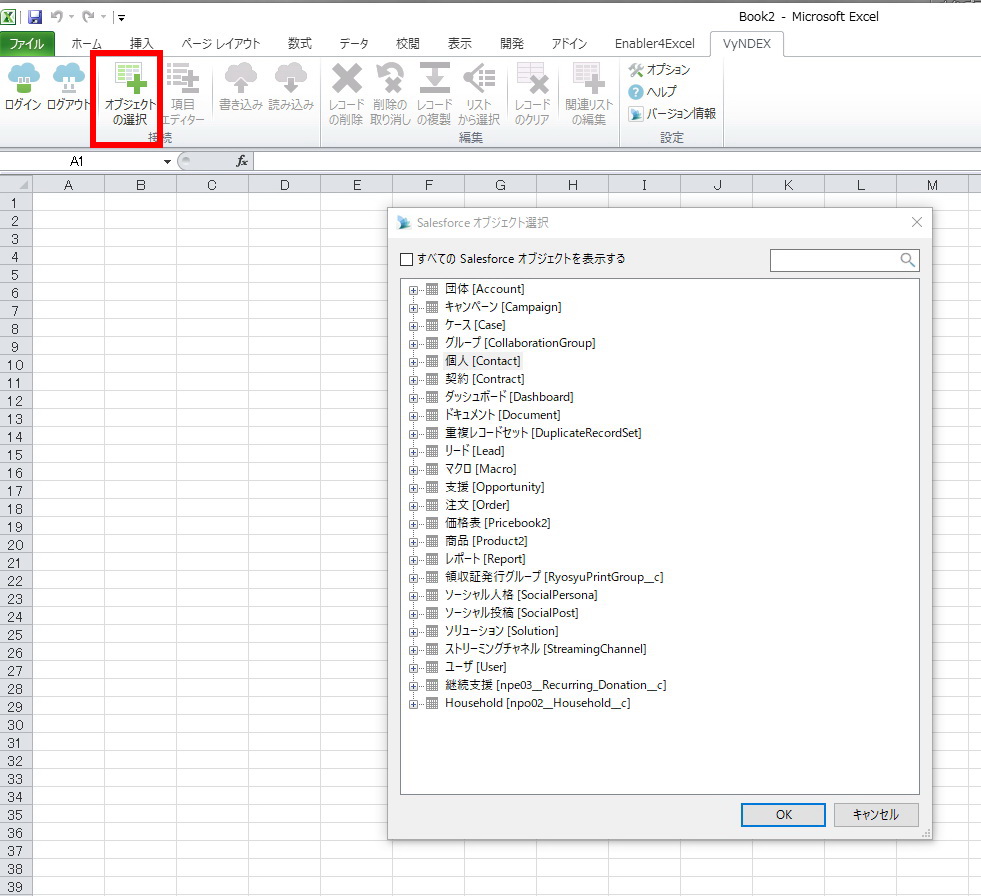The height and width of the screenshot is (896, 981).
Task: Click the Undo arrow in quick access toolbar
Action: [x=56, y=17]
